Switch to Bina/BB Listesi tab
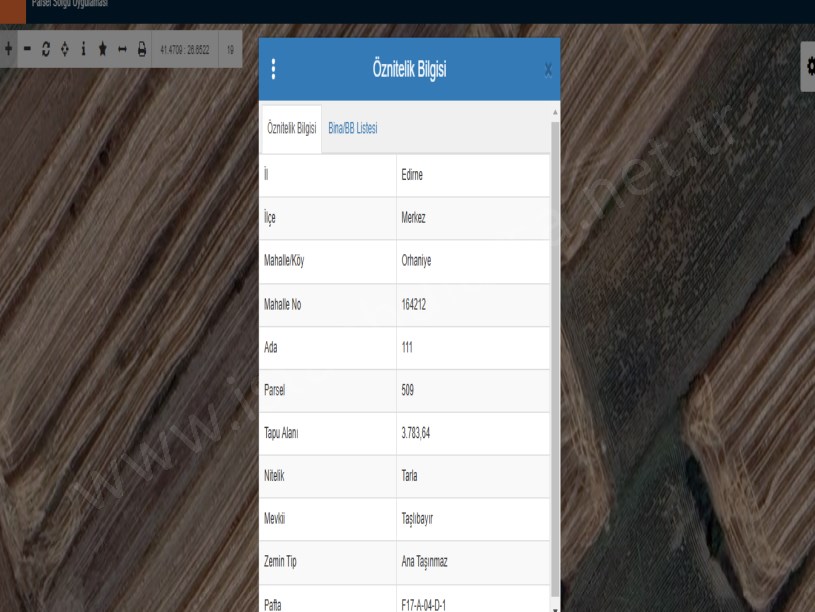This screenshot has height=612, width=815. (352, 128)
